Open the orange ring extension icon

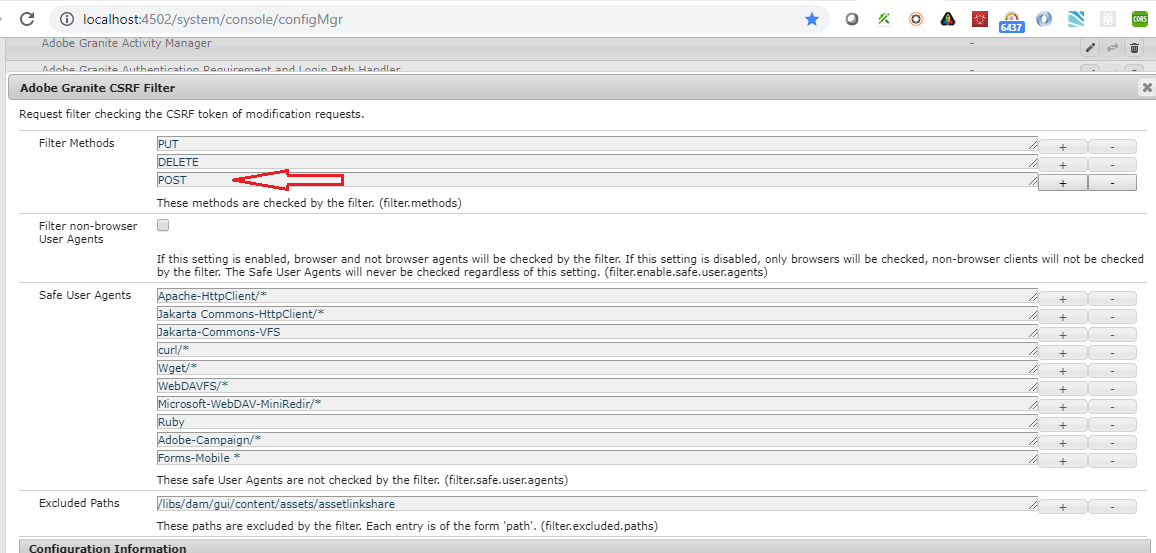[916, 19]
